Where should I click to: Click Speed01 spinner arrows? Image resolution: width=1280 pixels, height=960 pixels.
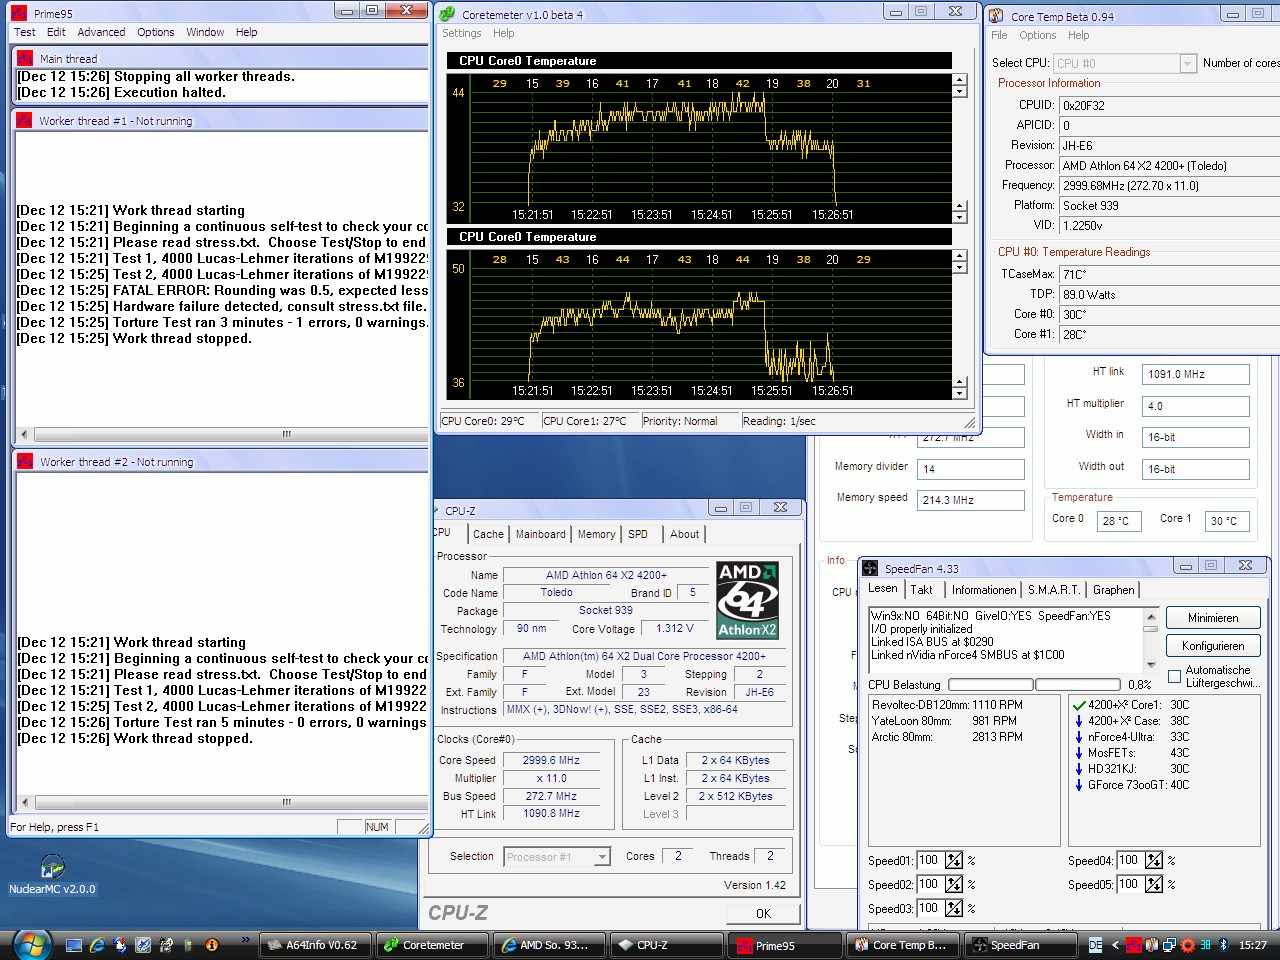954,860
